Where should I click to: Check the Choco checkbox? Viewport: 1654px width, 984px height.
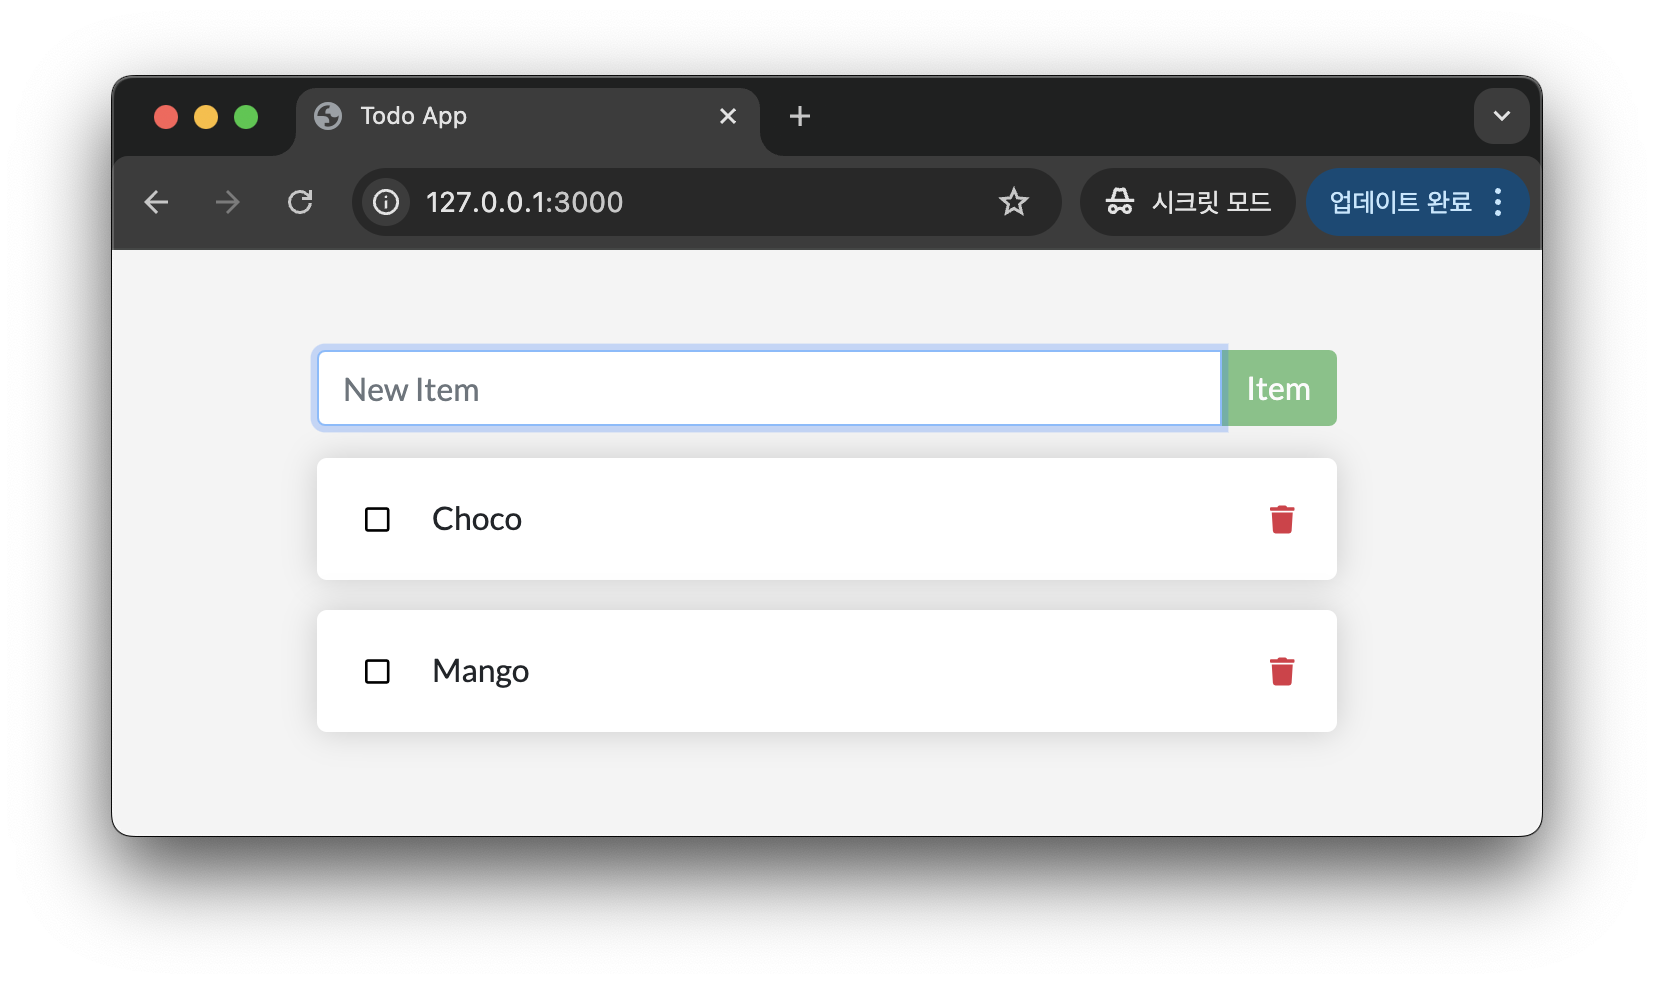377,520
